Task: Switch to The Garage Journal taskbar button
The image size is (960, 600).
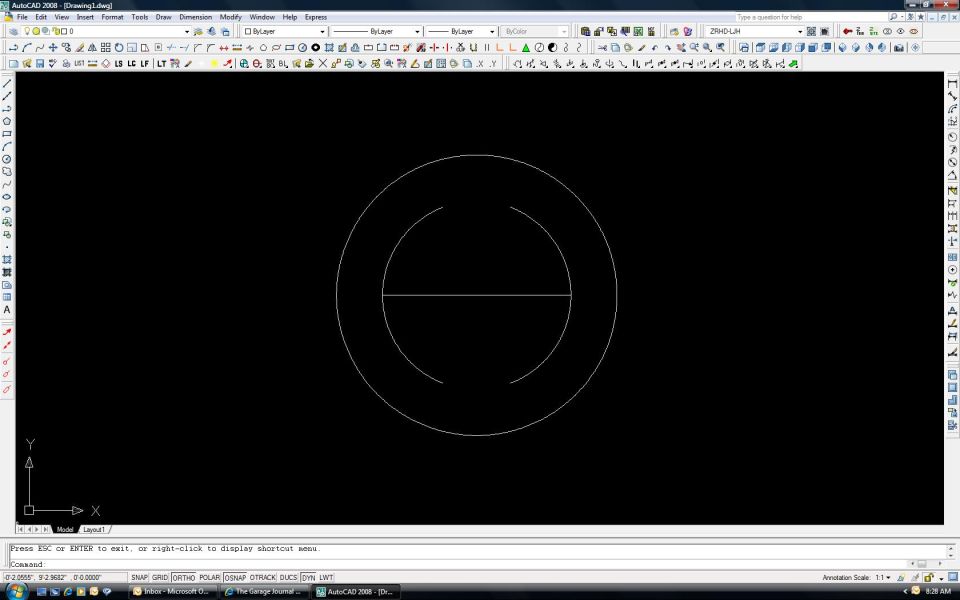Action: pyautogui.click(x=264, y=591)
